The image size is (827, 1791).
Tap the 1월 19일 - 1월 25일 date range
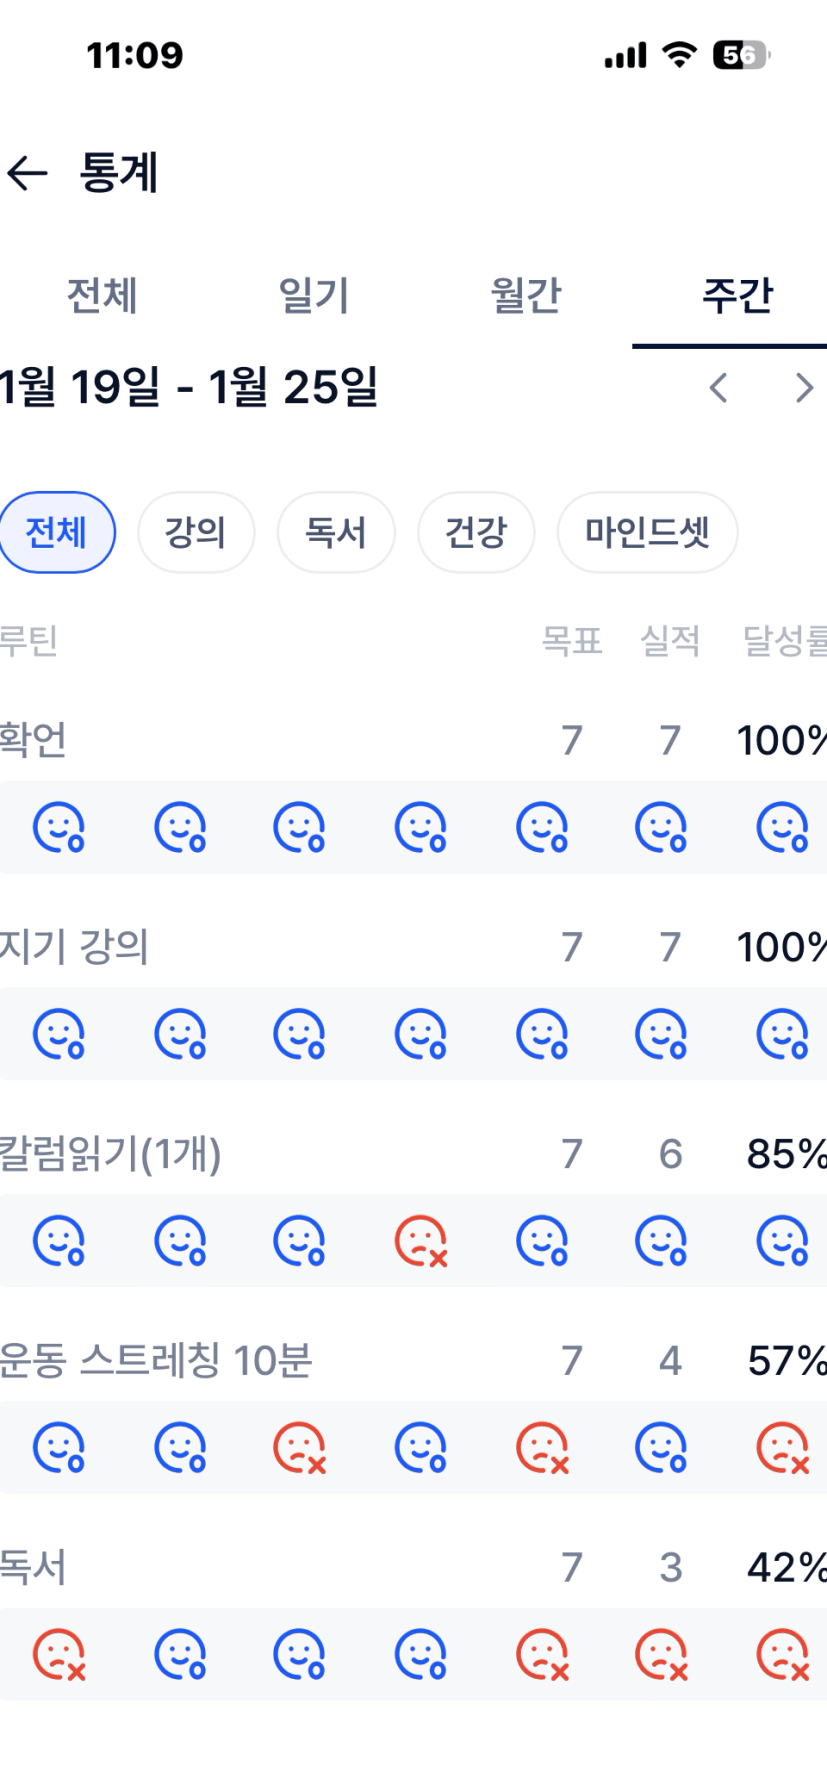pos(189,387)
